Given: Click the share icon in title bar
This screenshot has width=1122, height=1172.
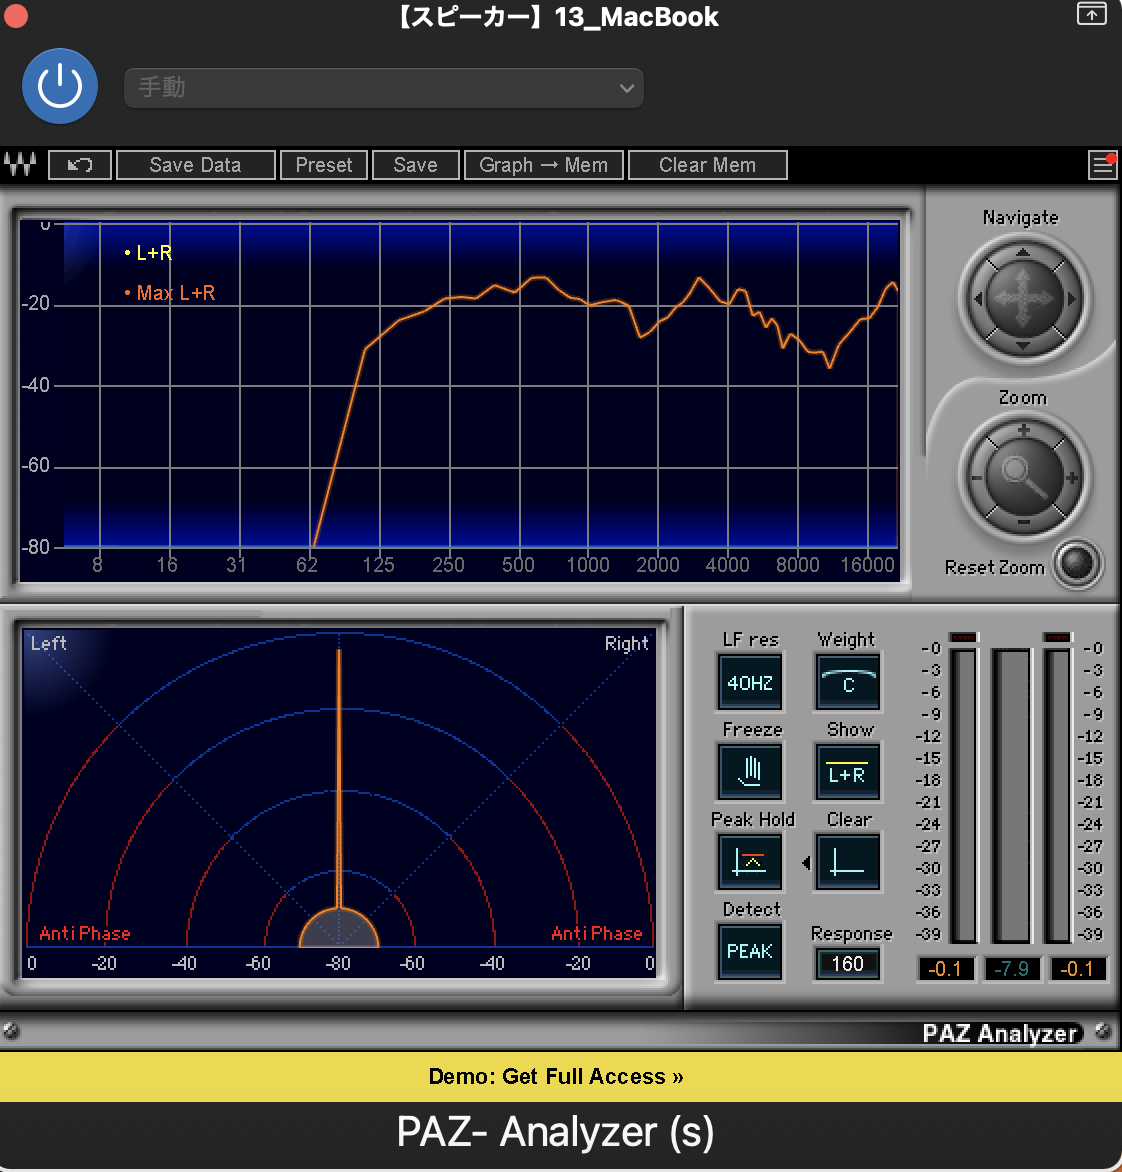Looking at the screenshot, I should coord(1091,13).
